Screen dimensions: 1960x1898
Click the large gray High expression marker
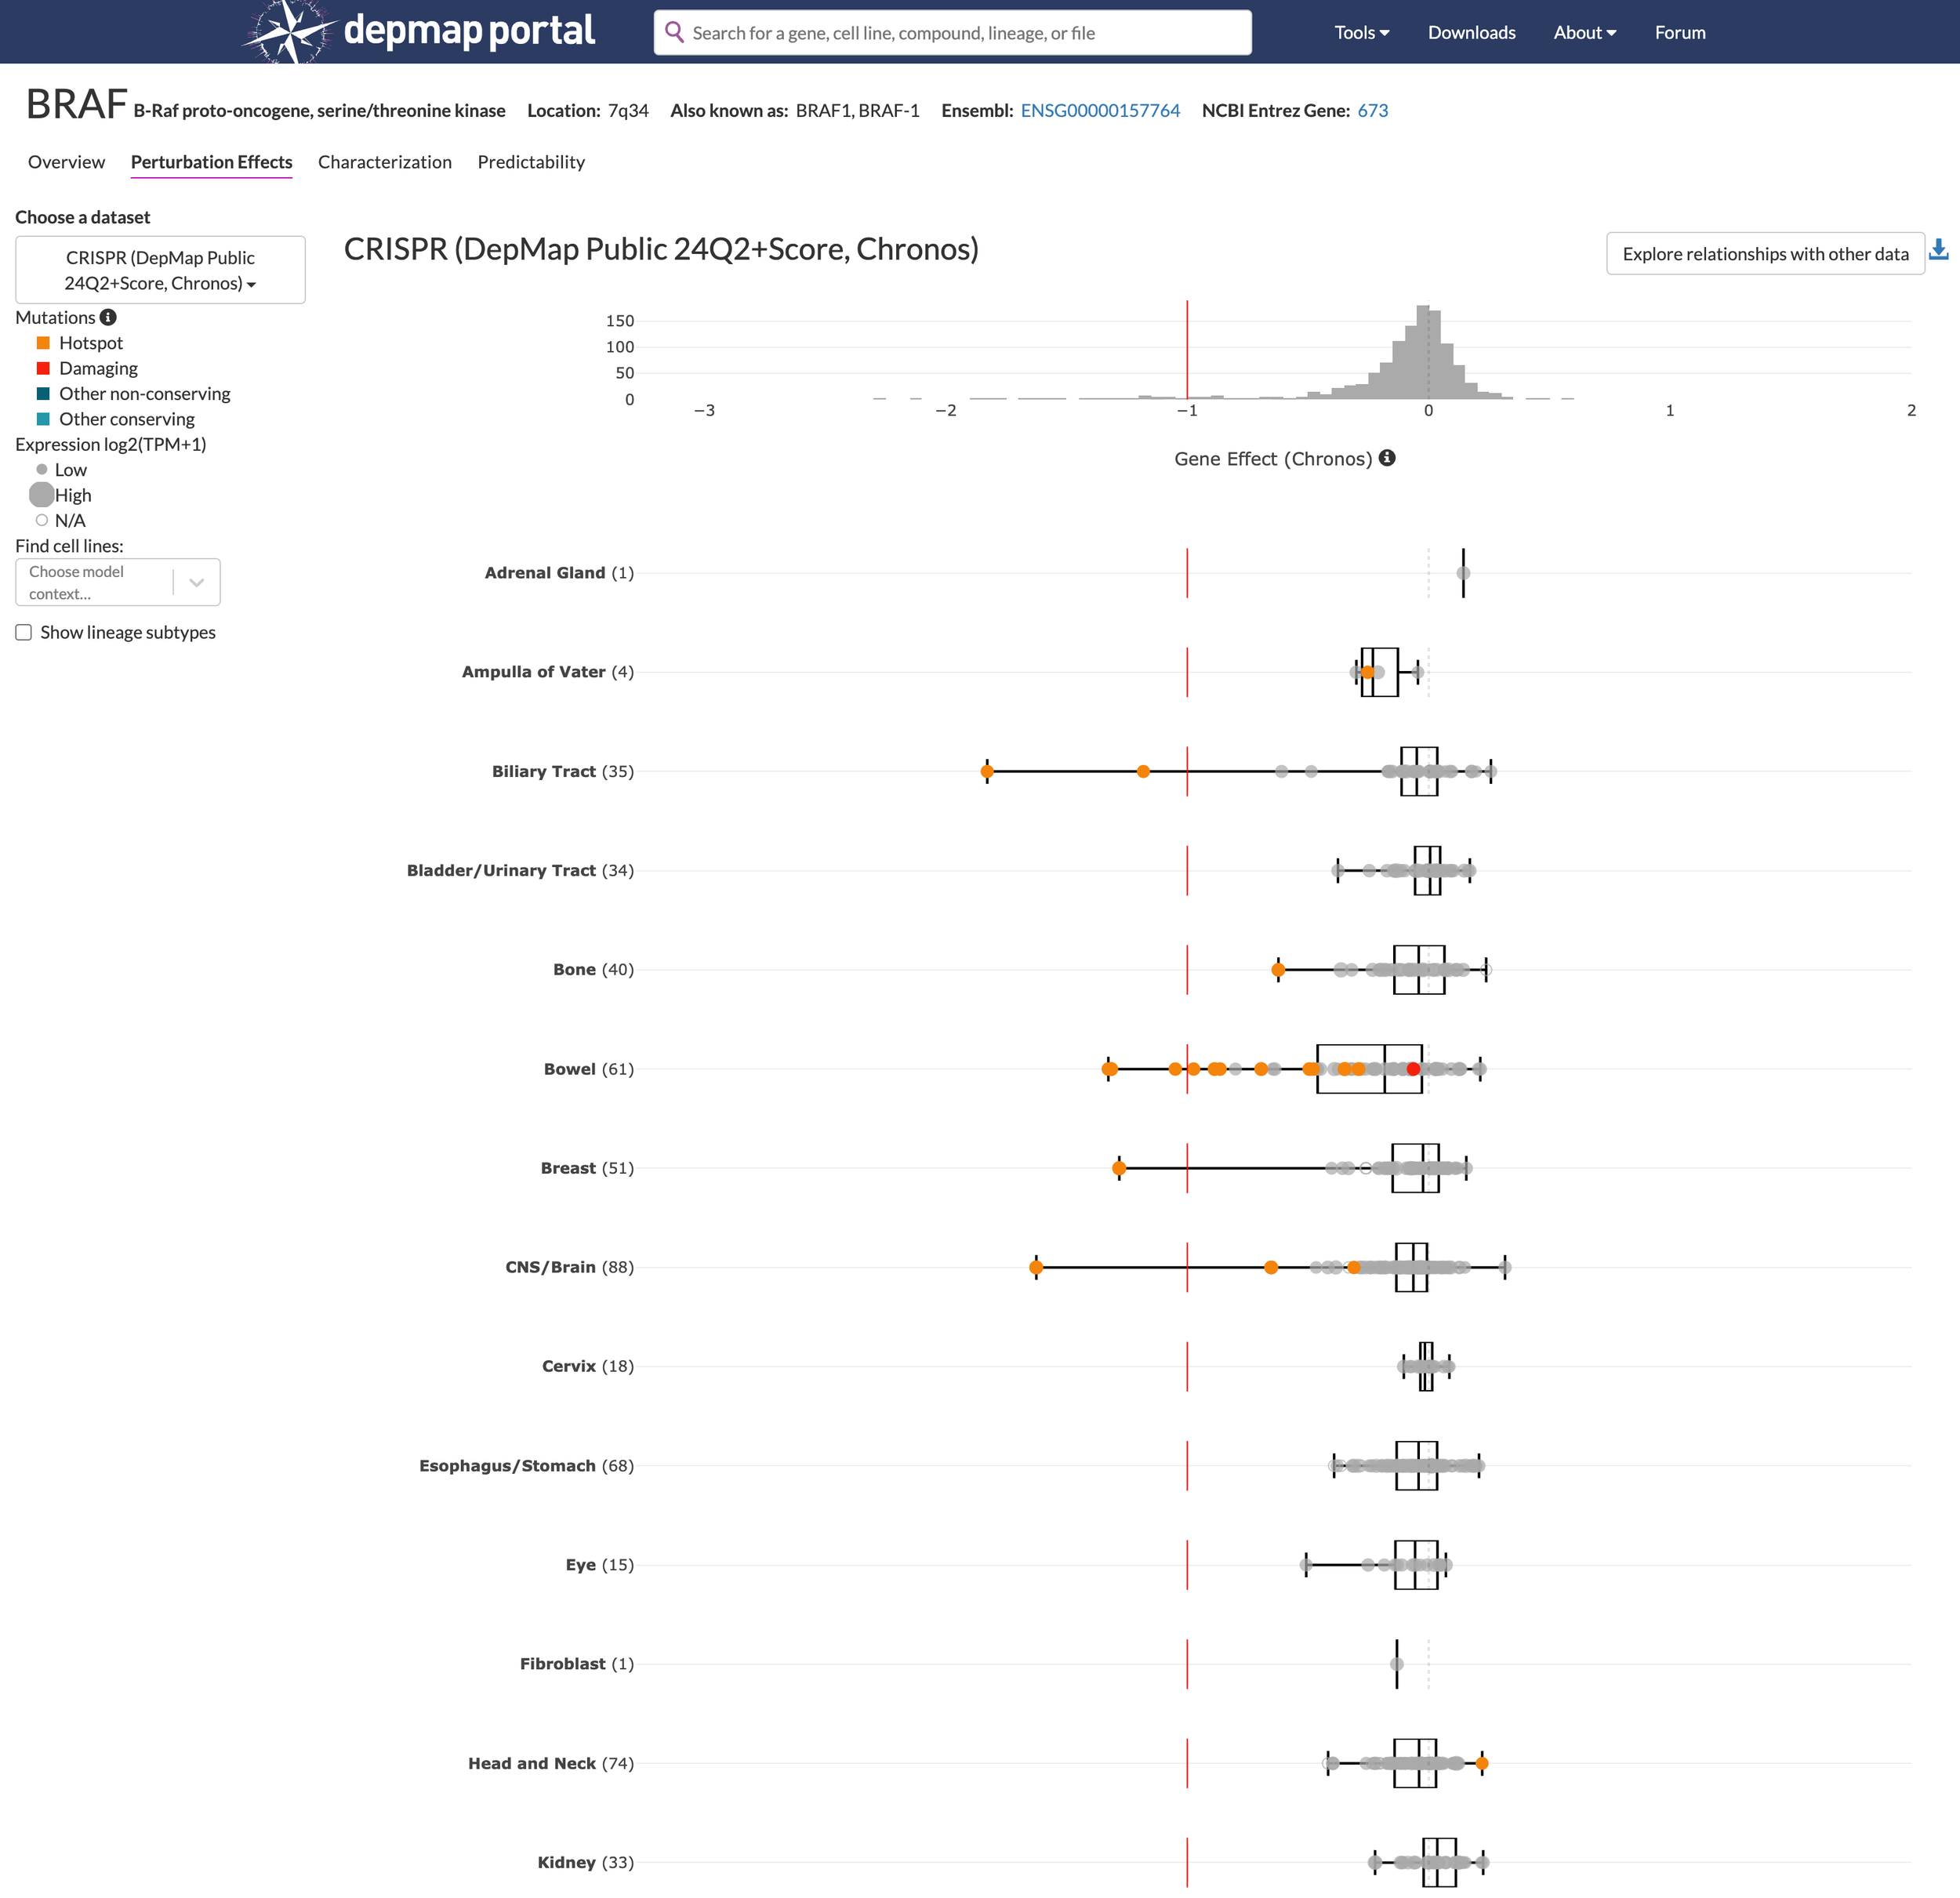click(x=42, y=494)
